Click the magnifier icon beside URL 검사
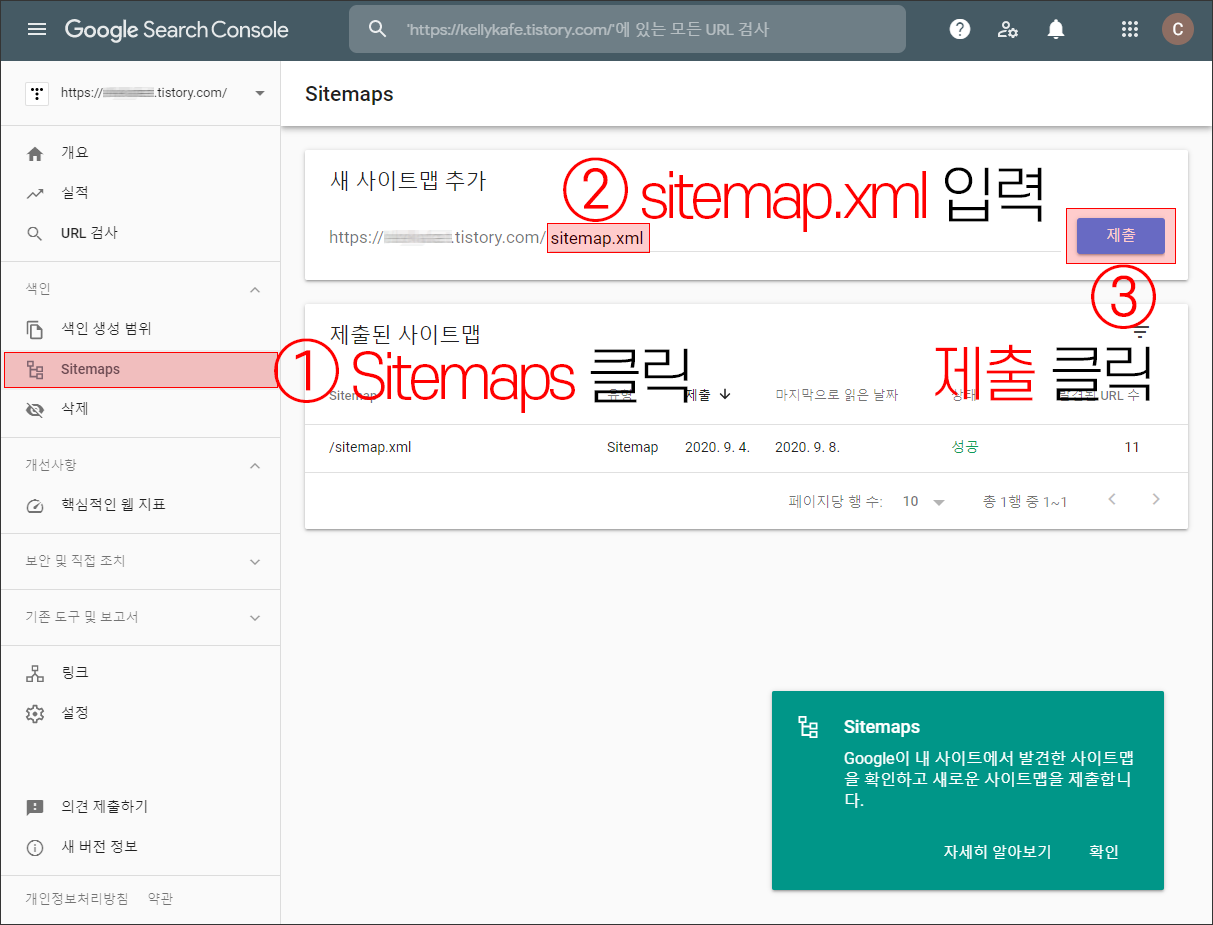The width and height of the screenshot is (1213, 925). point(35,233)
